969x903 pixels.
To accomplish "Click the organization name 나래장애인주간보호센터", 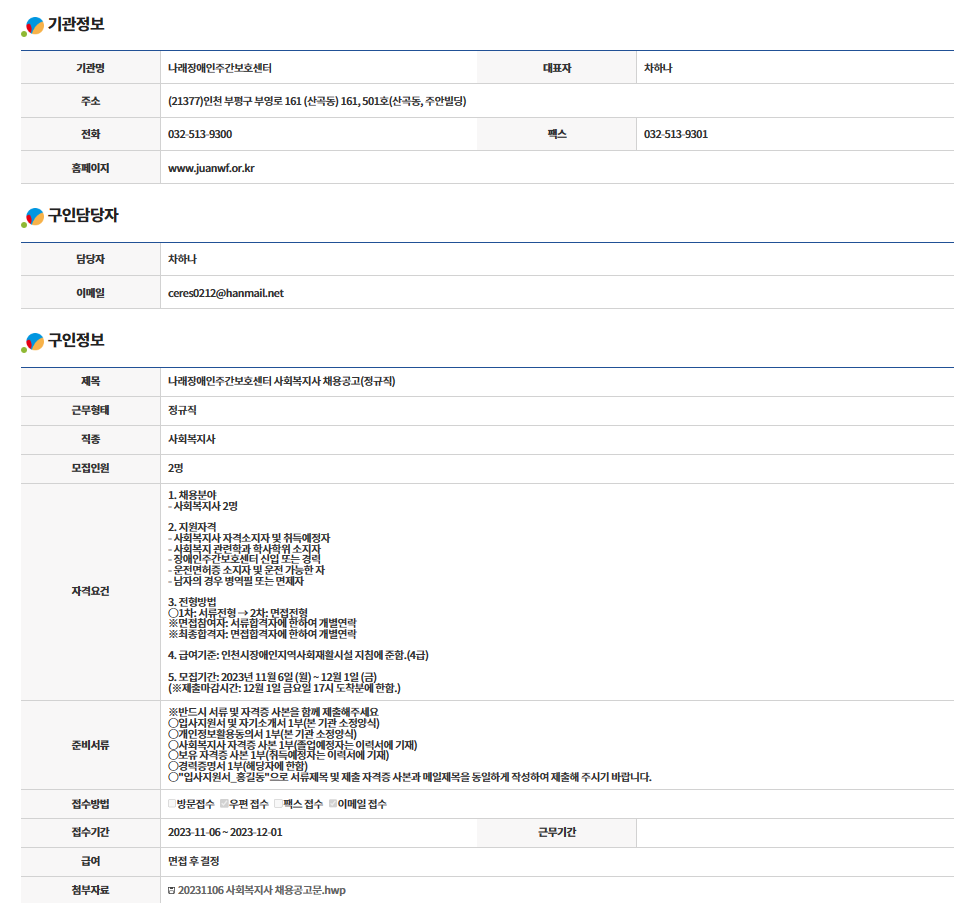I will tap(220, 68).
